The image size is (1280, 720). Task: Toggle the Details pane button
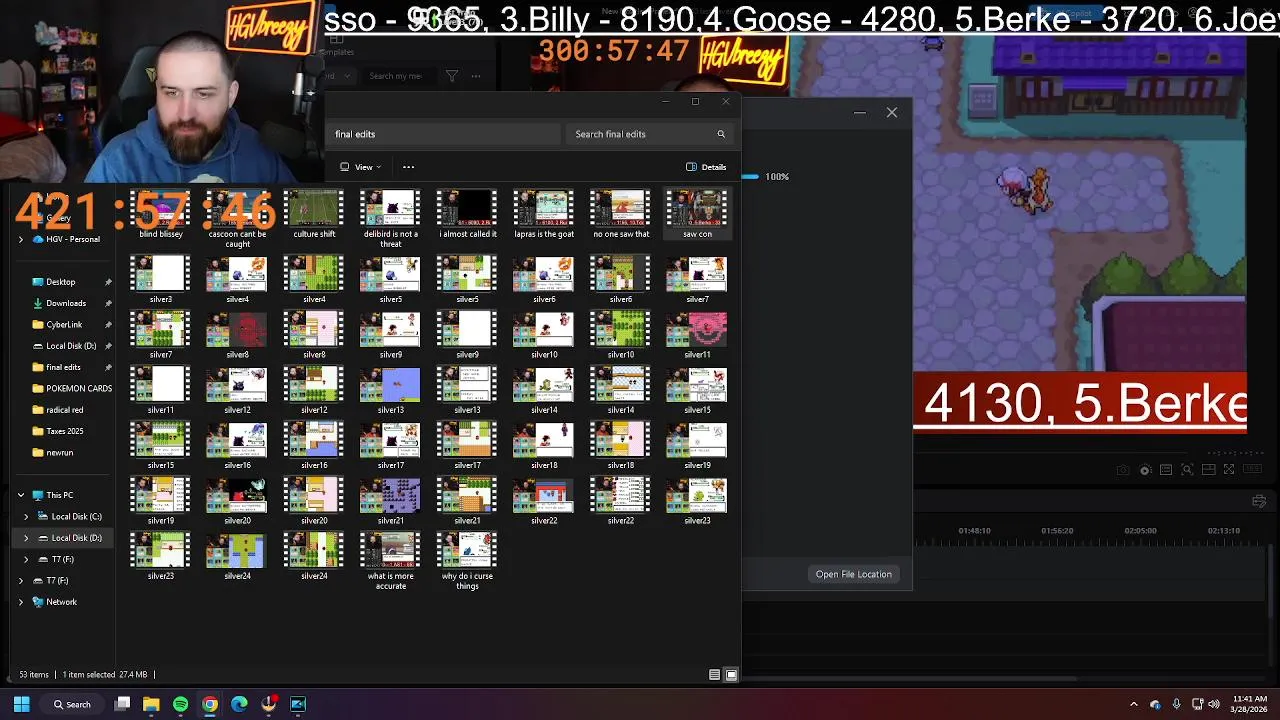(x=706, y=167)
